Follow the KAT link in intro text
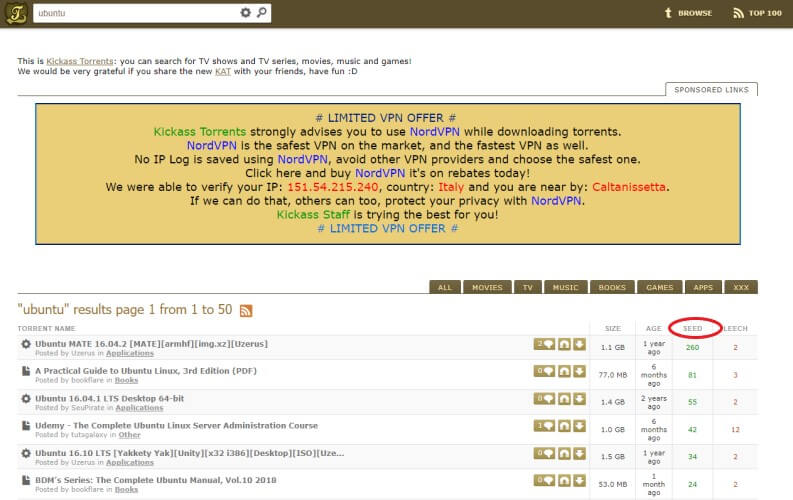Image resolution: width=793 pixels, height=500 pixels. tap(223, 71)
